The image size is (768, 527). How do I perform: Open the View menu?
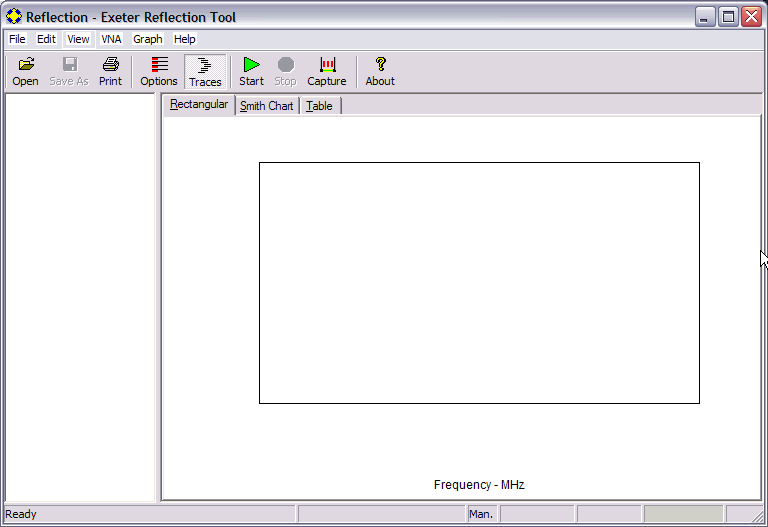[x=78, y=39]
